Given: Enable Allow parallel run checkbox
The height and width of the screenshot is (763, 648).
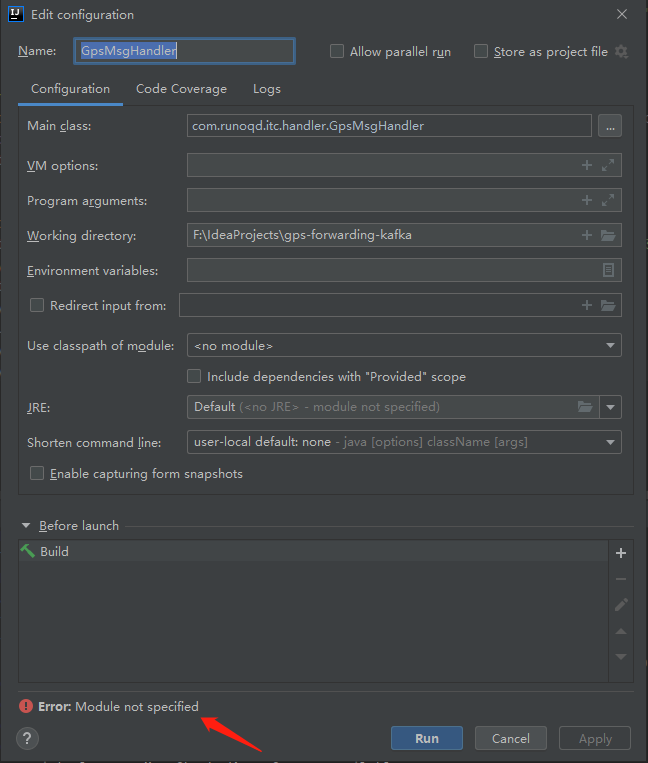Looking at the screenshot, I should coord(337,51).
